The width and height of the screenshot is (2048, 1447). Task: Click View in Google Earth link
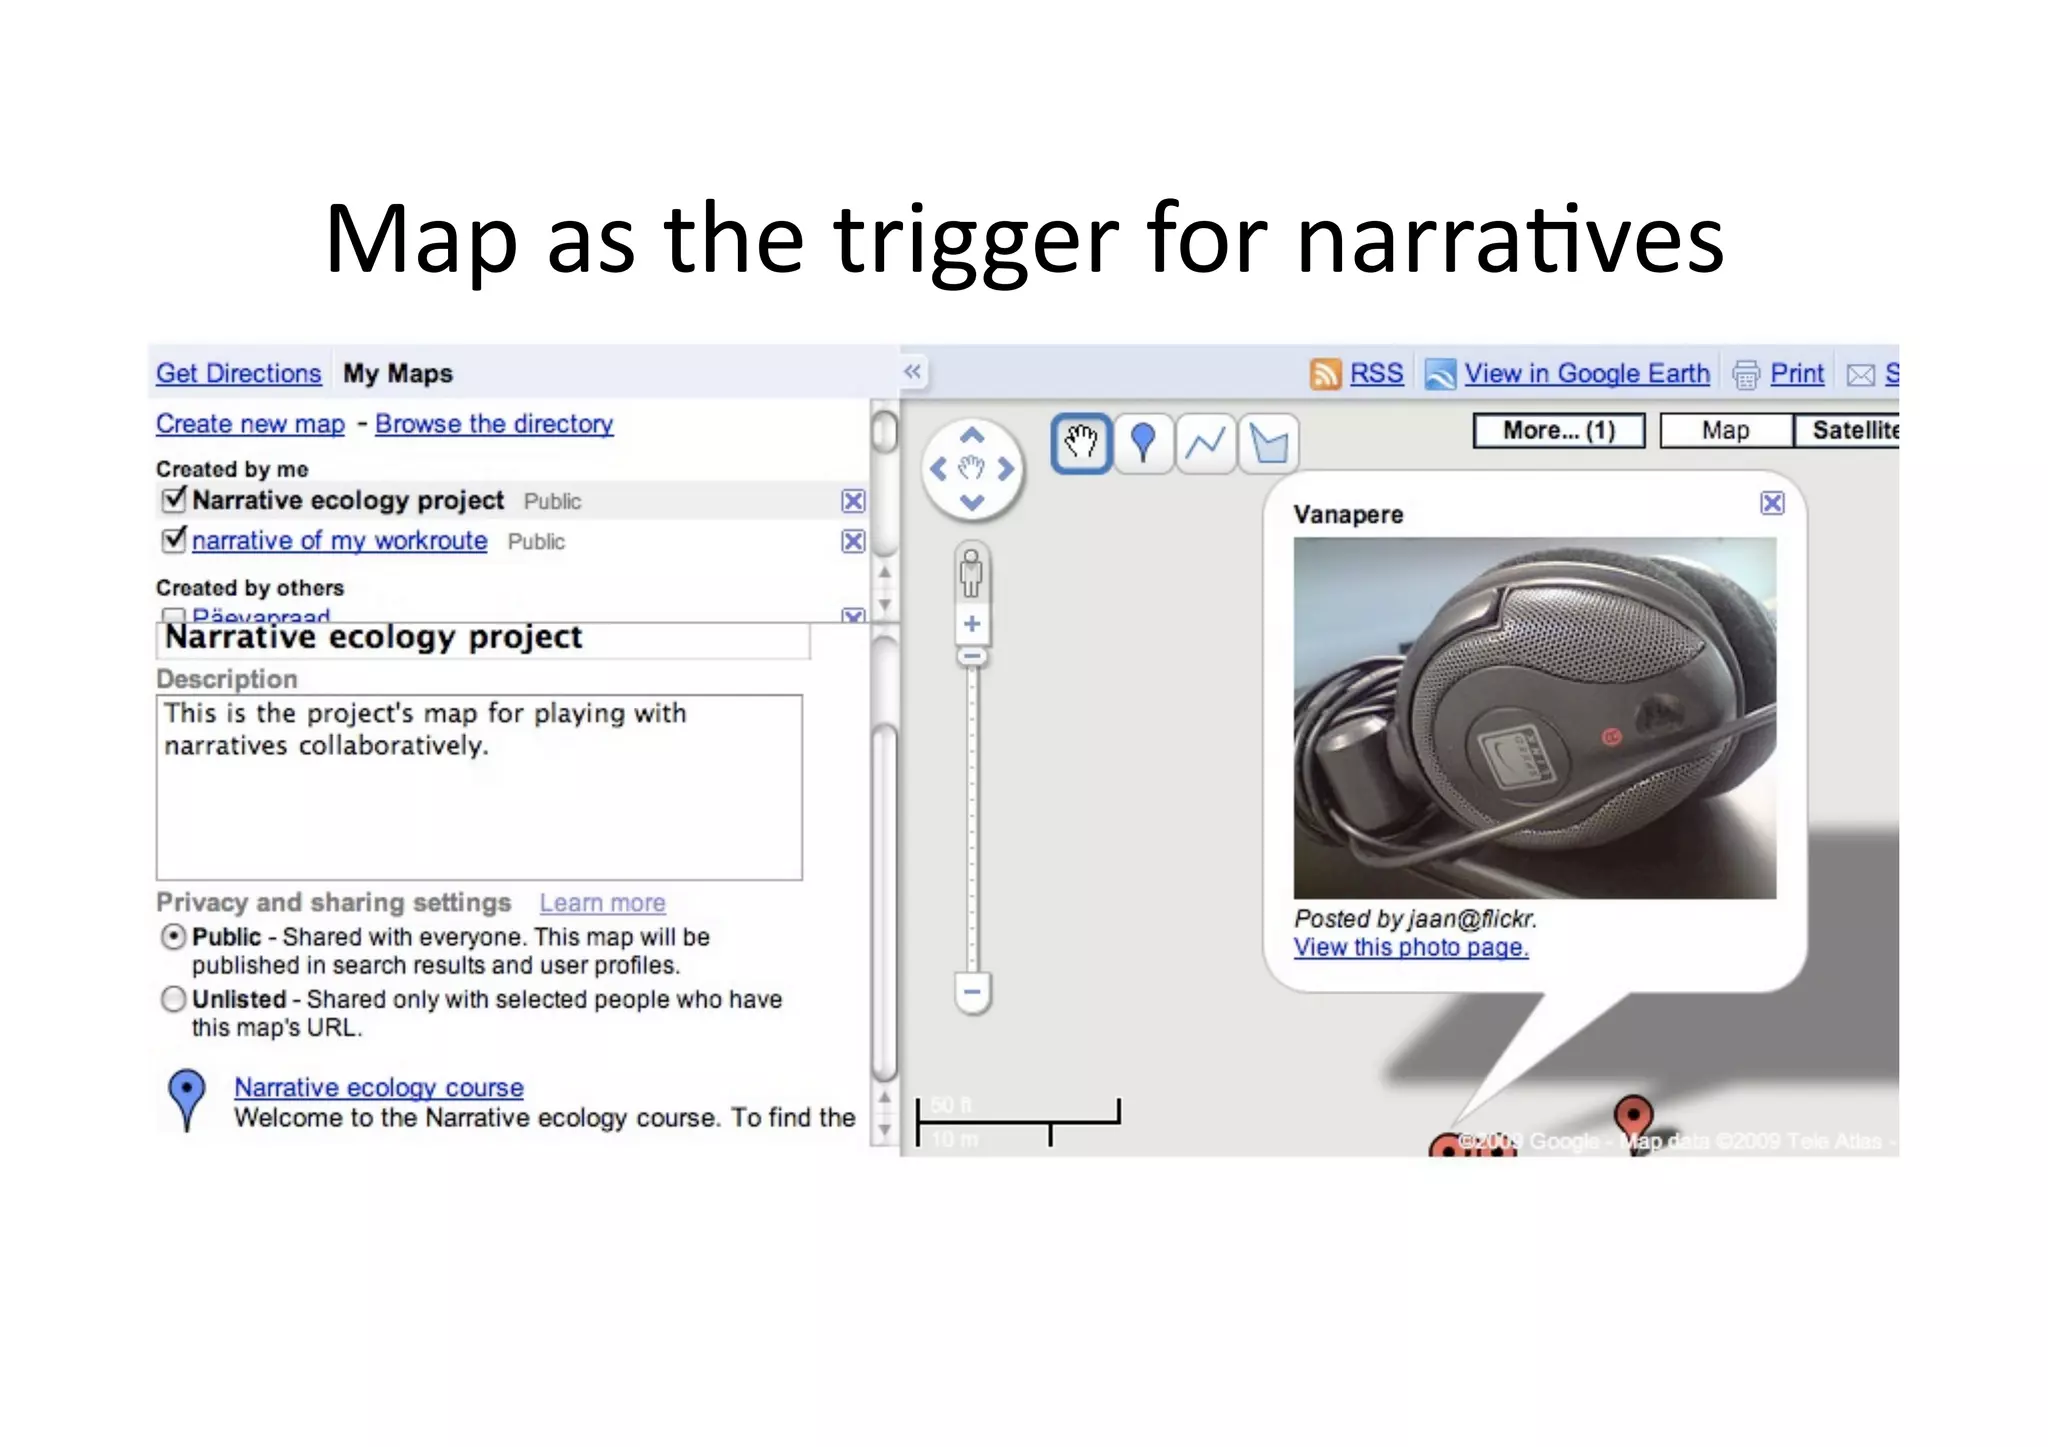[1587, 374]
